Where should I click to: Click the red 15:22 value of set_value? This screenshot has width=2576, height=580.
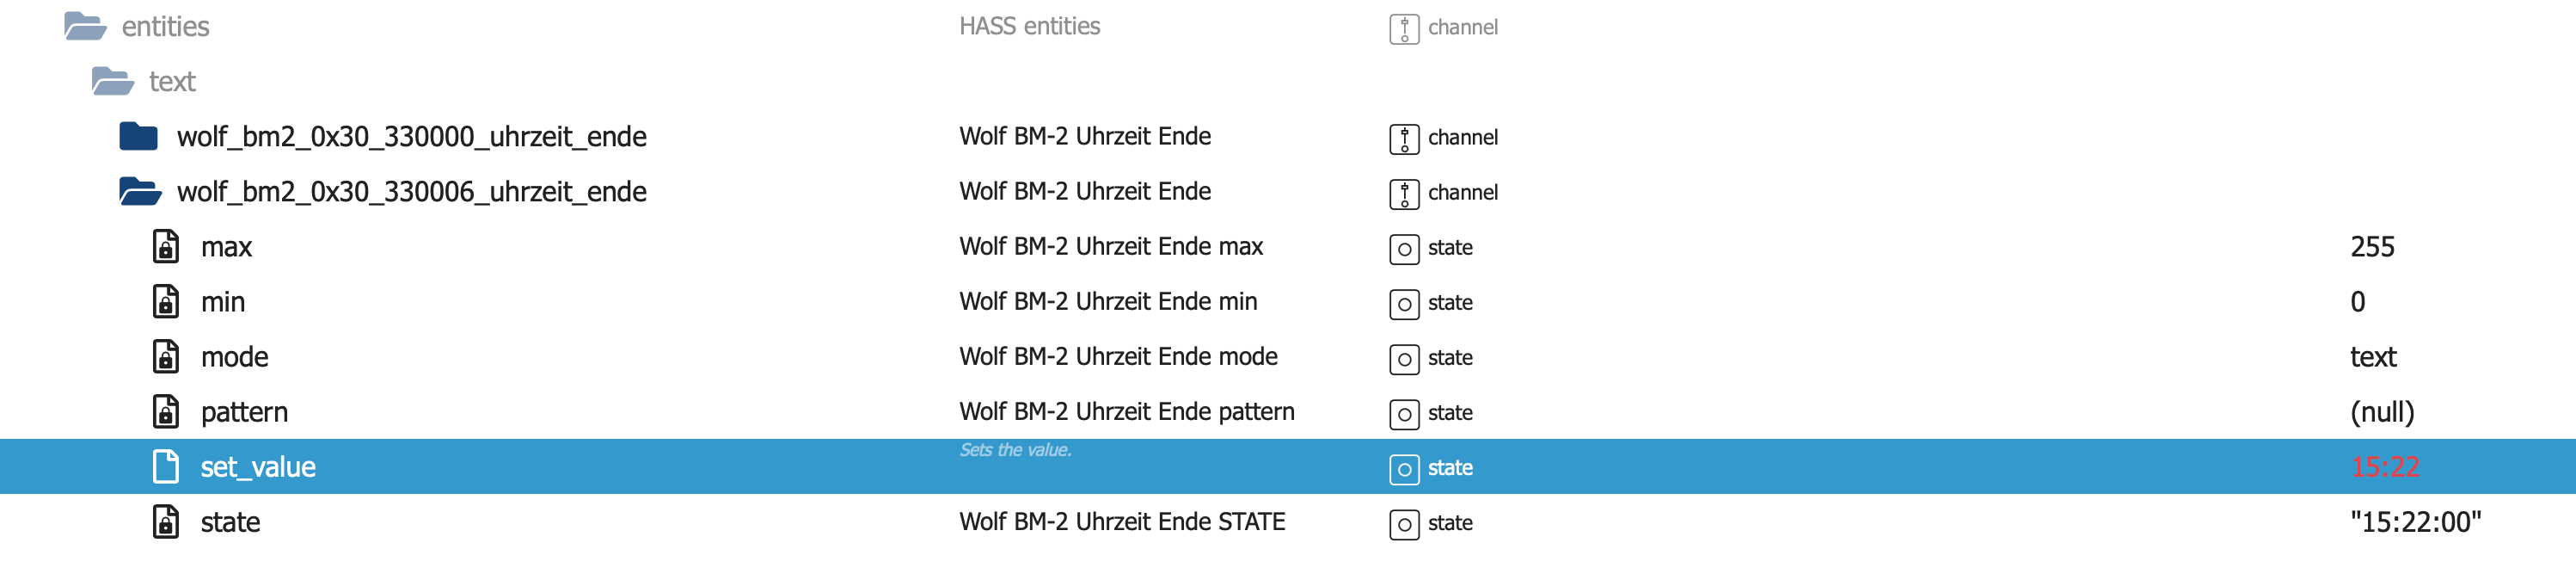[2384, 467]
